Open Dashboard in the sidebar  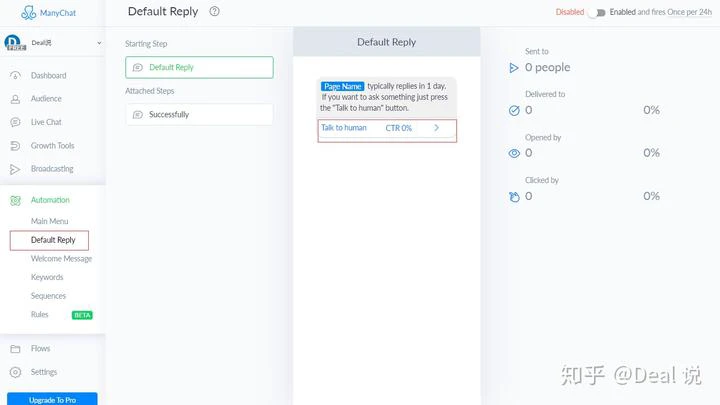coord(49,75)
